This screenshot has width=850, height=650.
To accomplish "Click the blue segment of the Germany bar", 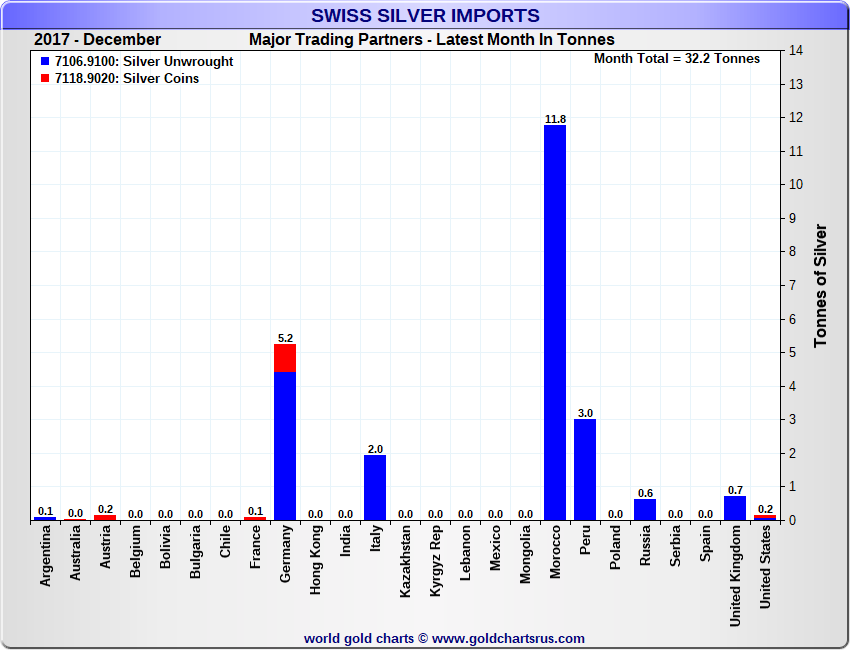I will click(285, 446).
